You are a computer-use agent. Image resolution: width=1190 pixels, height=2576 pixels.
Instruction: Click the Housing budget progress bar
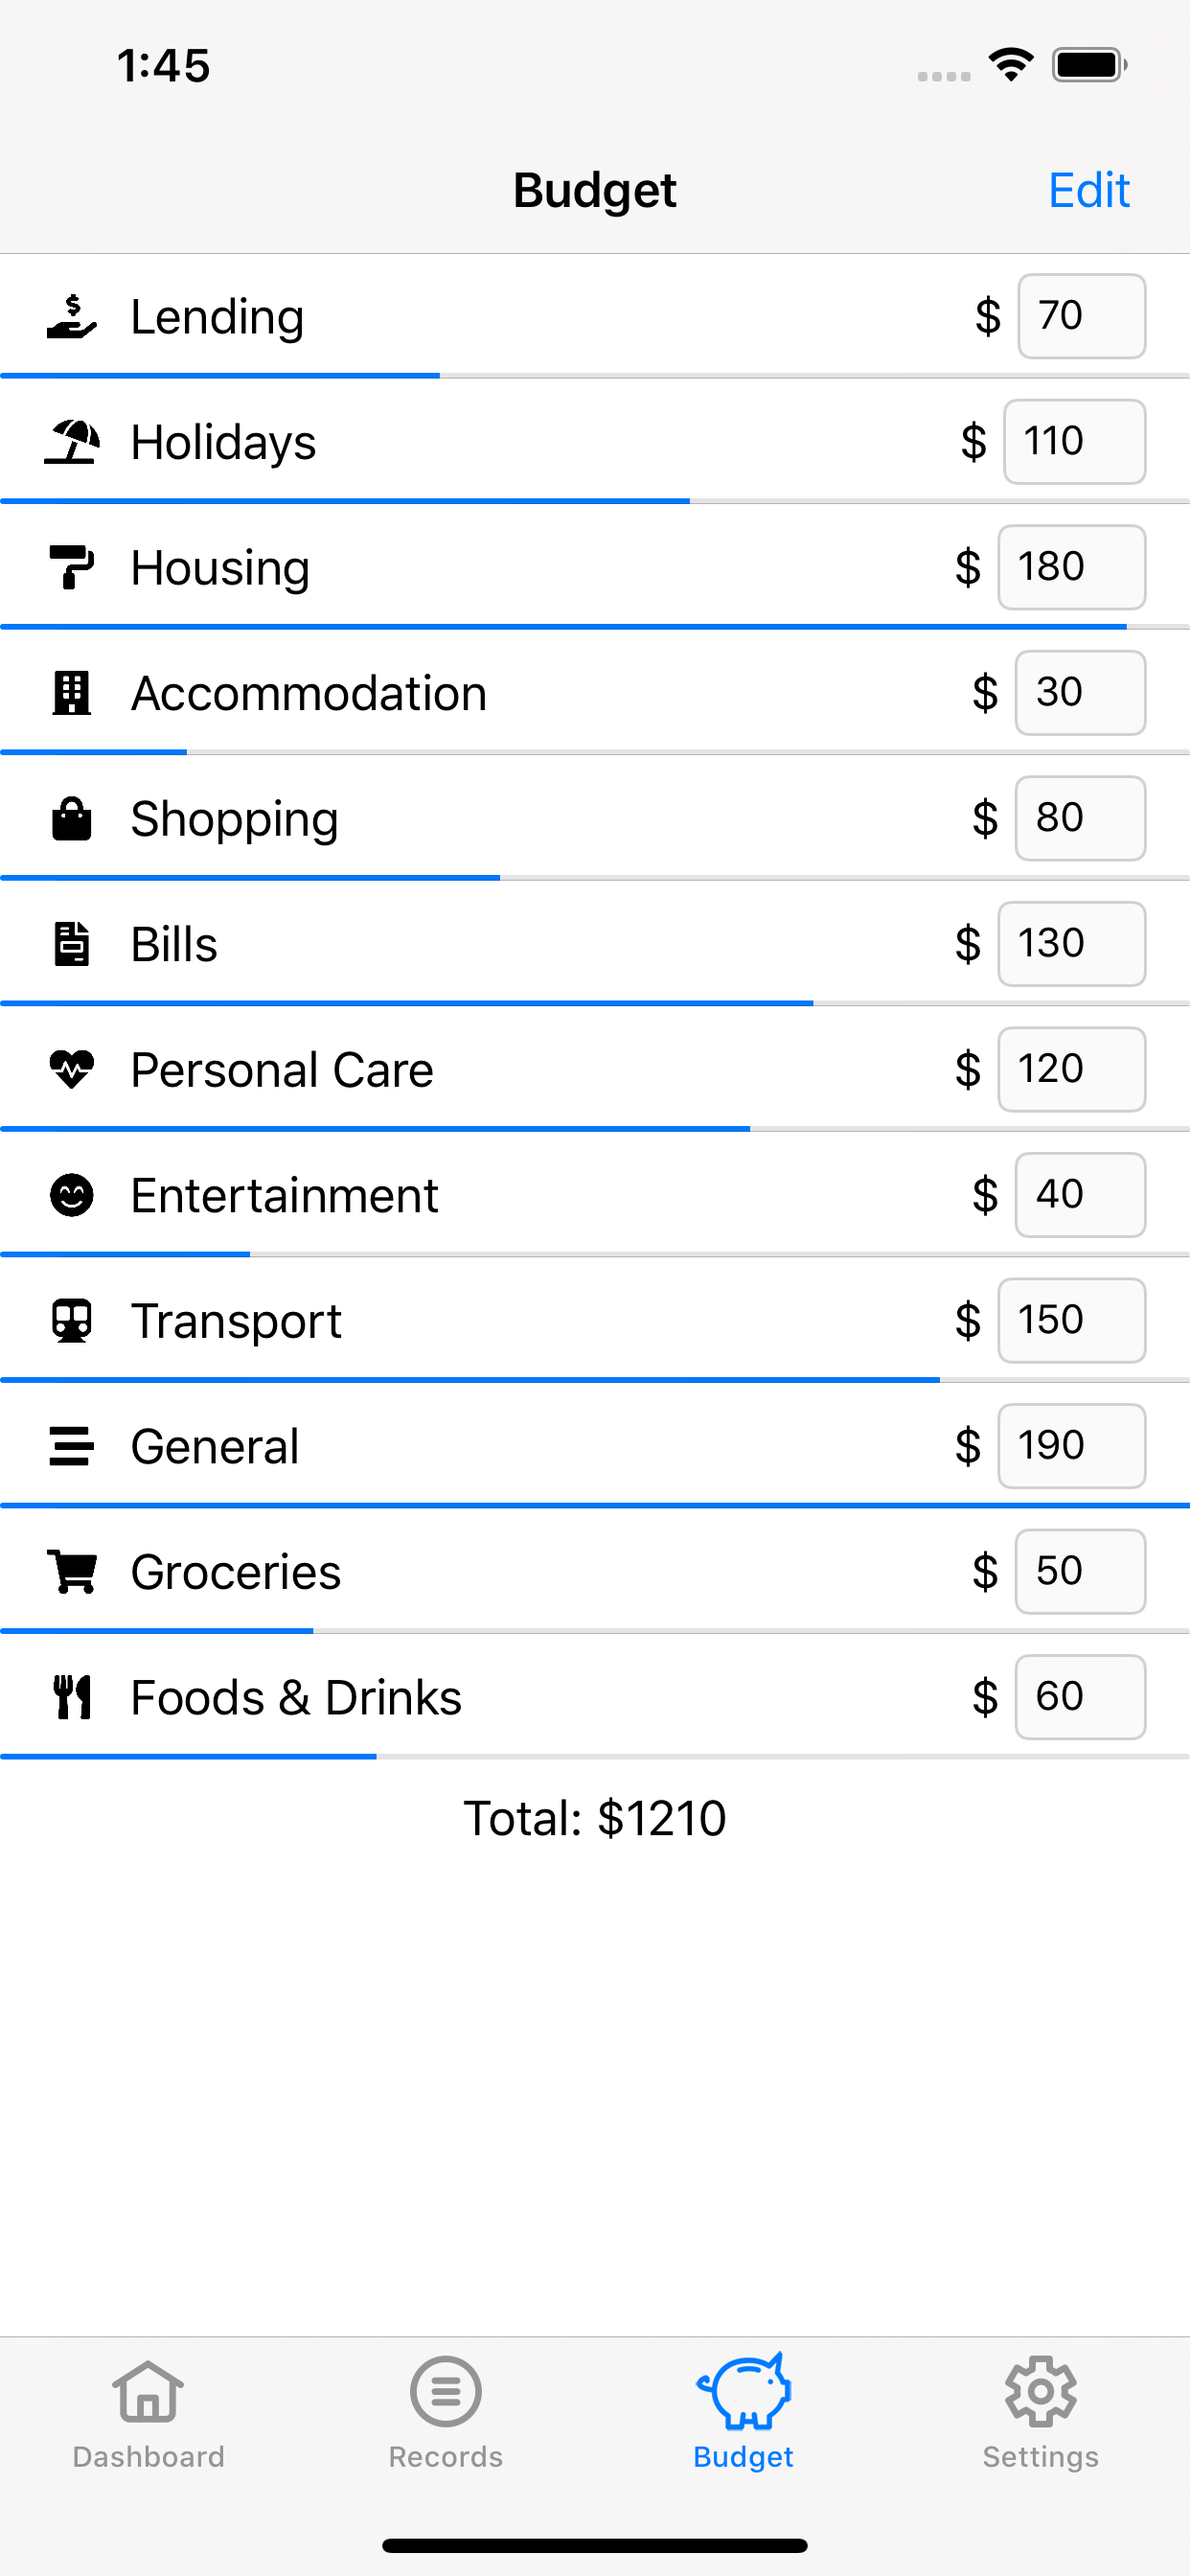point(594,627)
